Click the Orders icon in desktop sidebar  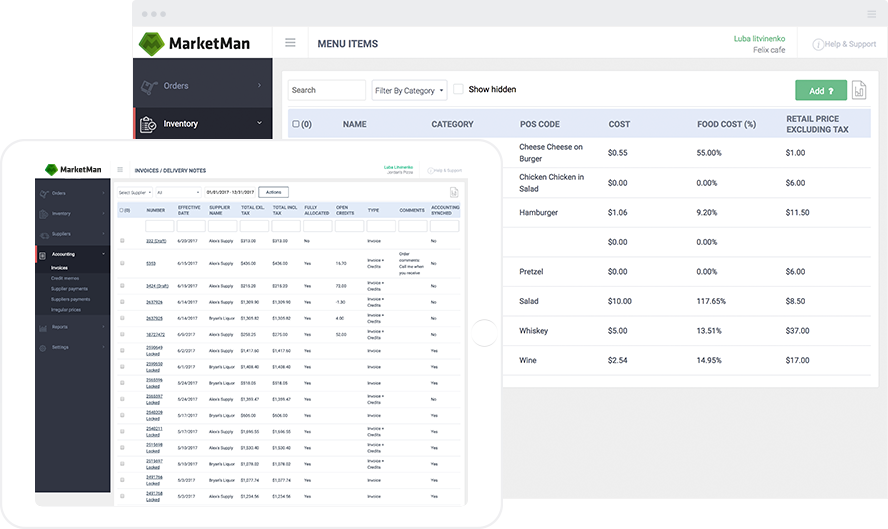pyautogui.click(x=149, y=86)
